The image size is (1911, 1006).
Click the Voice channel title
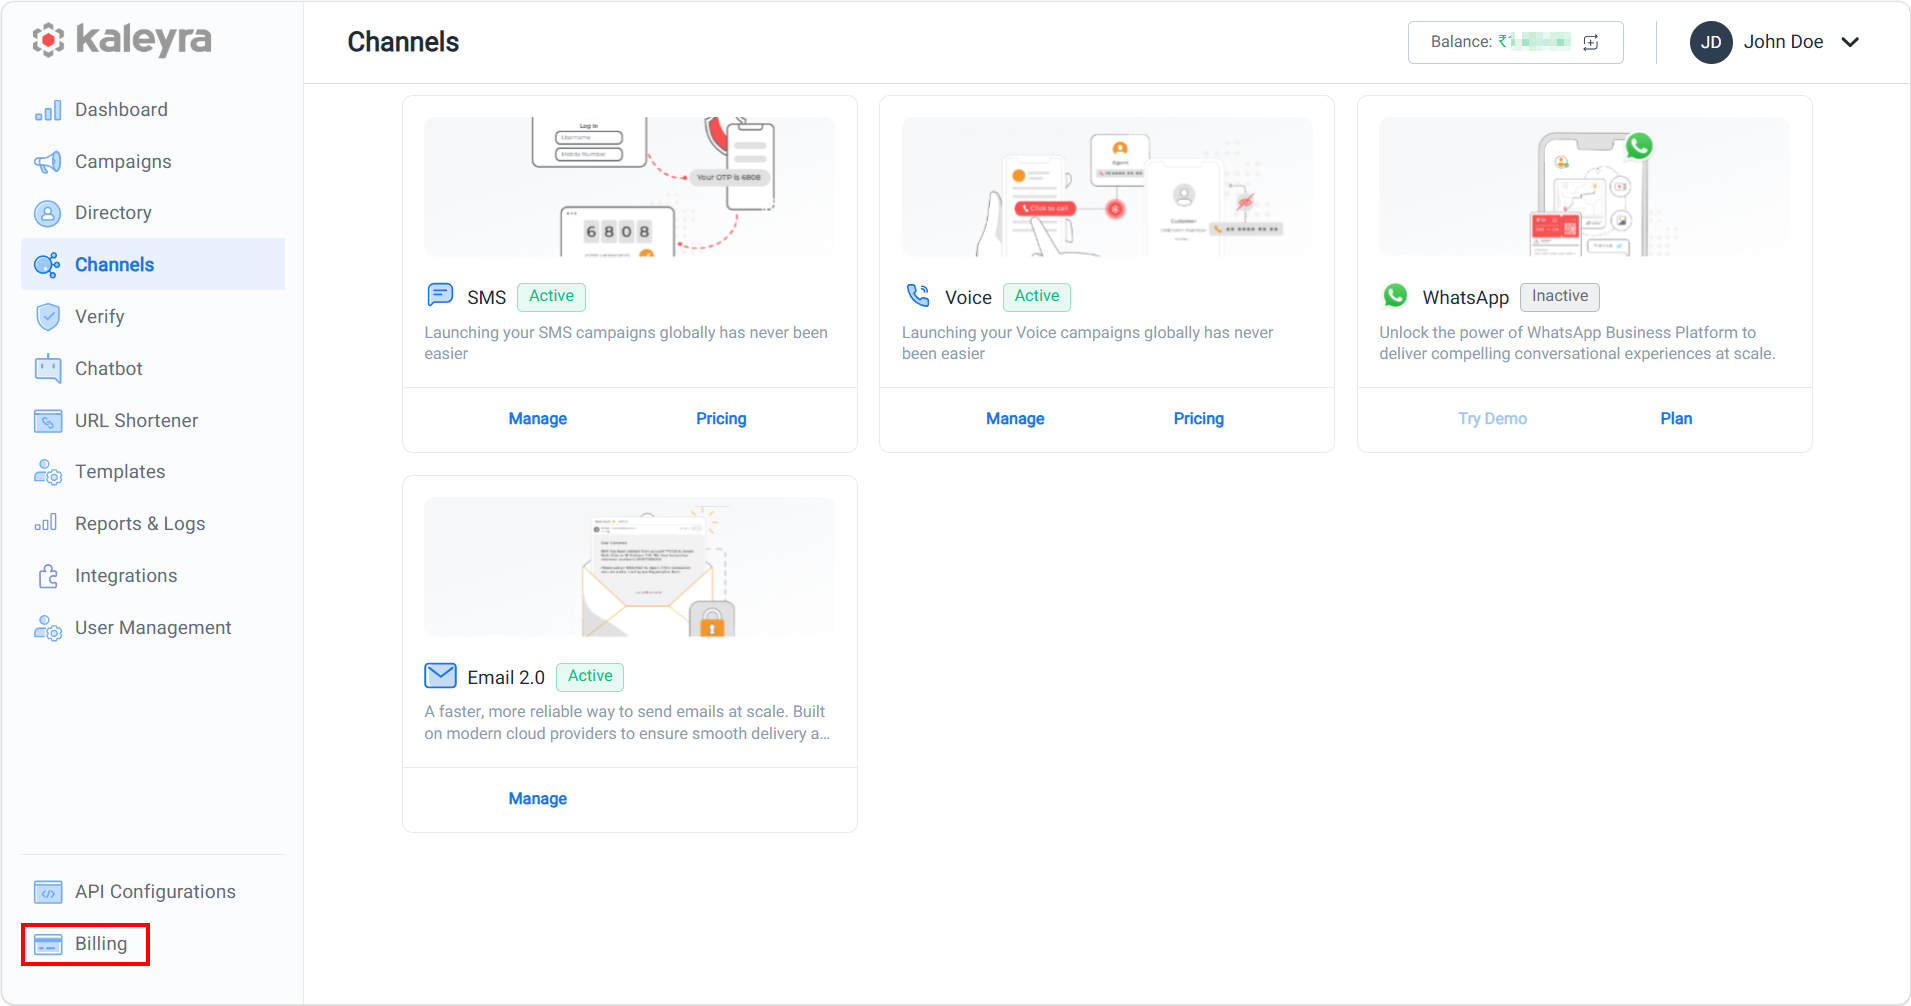pyautogui.click(x=968, y=298)
